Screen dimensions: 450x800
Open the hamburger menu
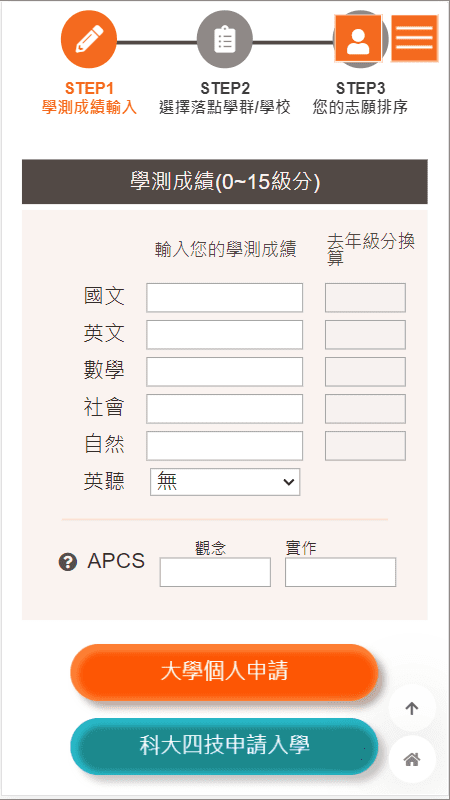(414, 38)
